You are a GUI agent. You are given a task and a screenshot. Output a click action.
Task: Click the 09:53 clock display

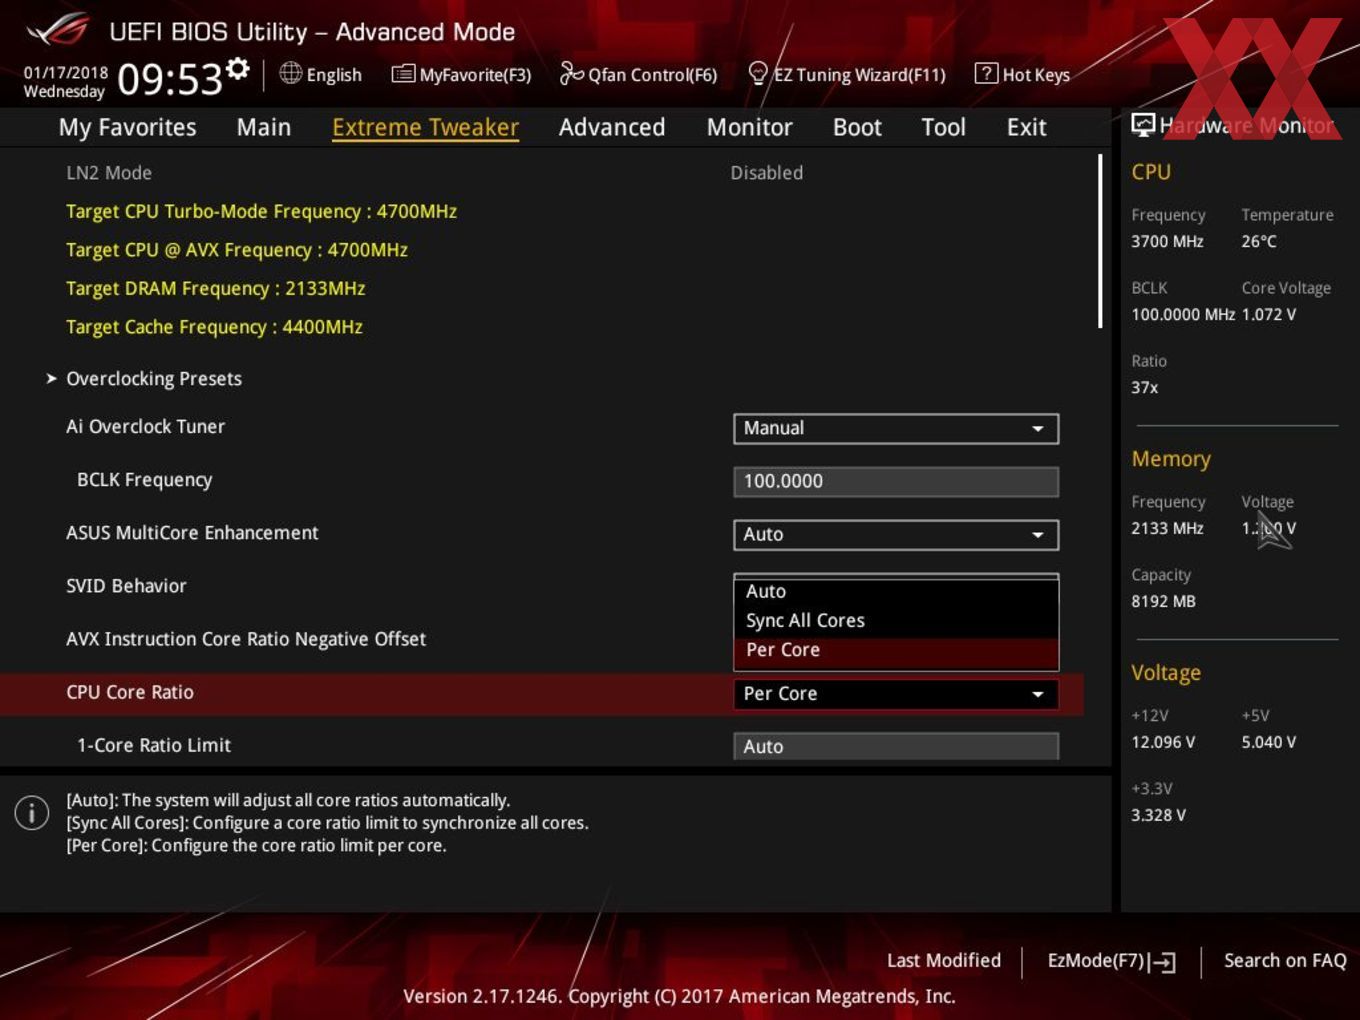(x=169, y=79)
